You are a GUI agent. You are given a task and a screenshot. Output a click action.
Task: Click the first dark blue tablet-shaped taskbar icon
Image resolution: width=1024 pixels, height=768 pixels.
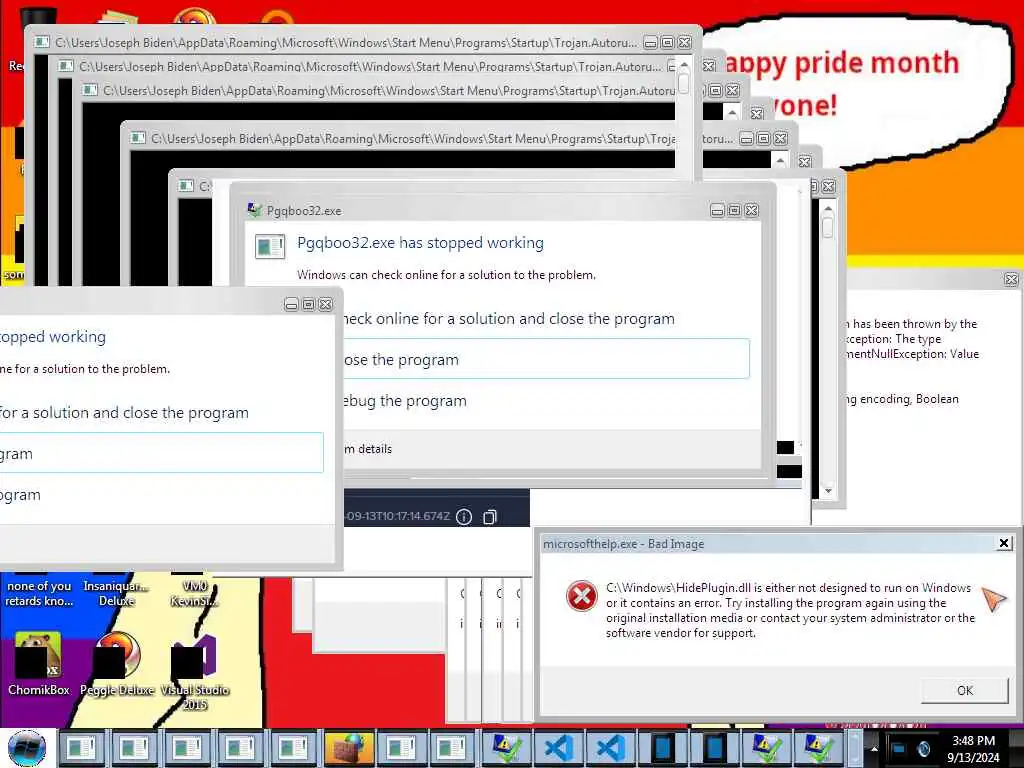tap(662, 748)
